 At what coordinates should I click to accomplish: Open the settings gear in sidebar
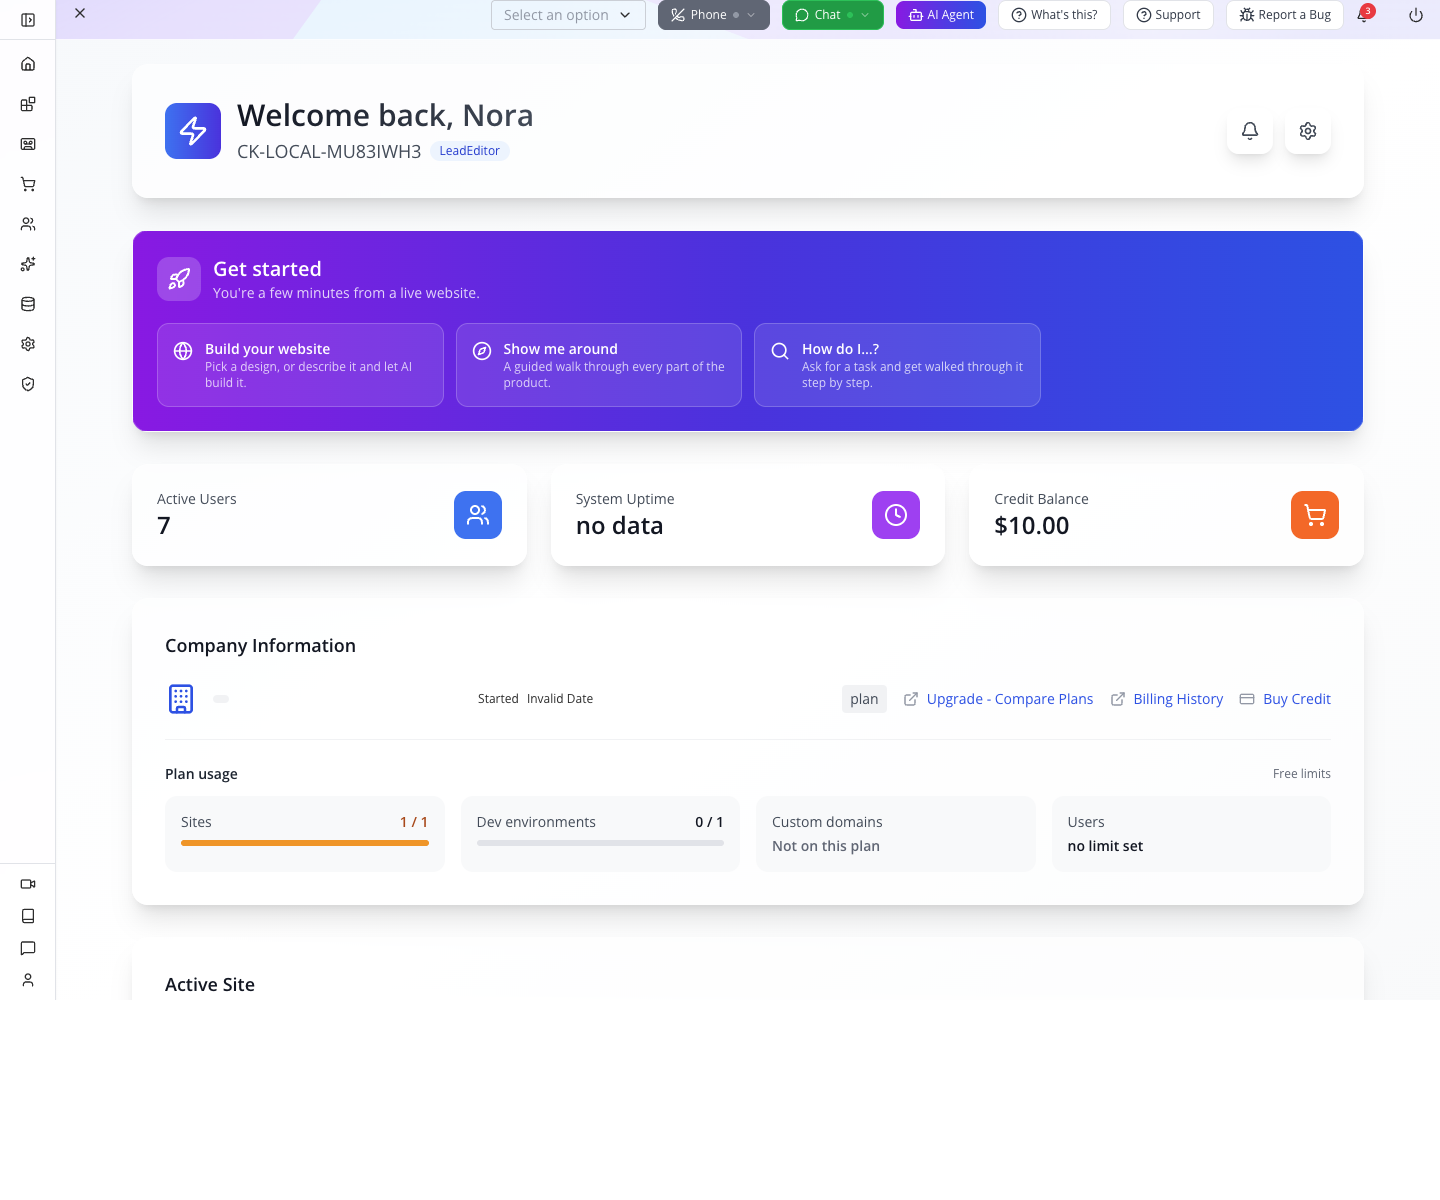pos(28,344)
